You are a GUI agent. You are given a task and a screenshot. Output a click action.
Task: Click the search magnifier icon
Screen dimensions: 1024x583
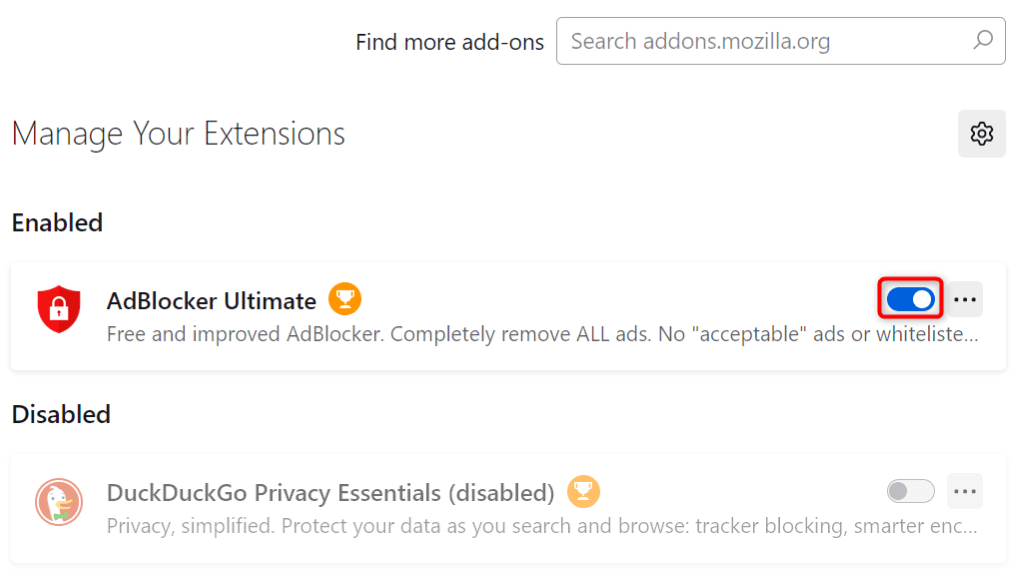pos(983,41)
